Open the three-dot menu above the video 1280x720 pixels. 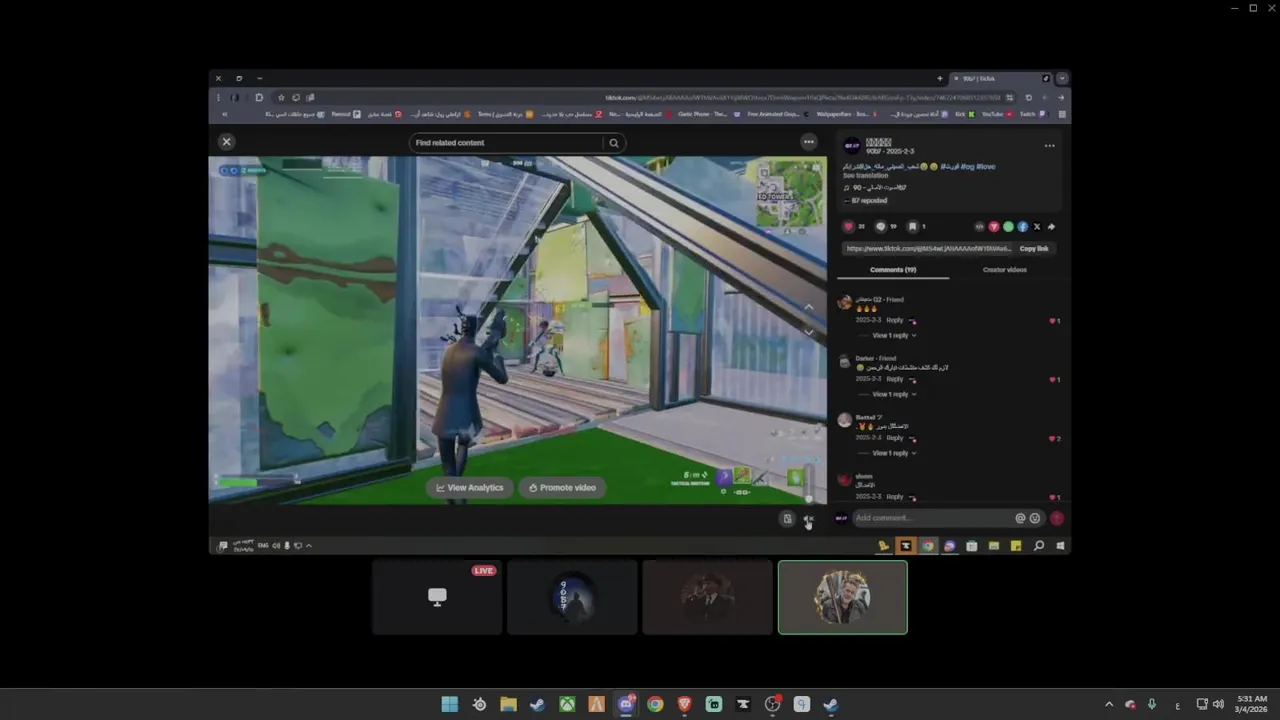pos(809,142)
